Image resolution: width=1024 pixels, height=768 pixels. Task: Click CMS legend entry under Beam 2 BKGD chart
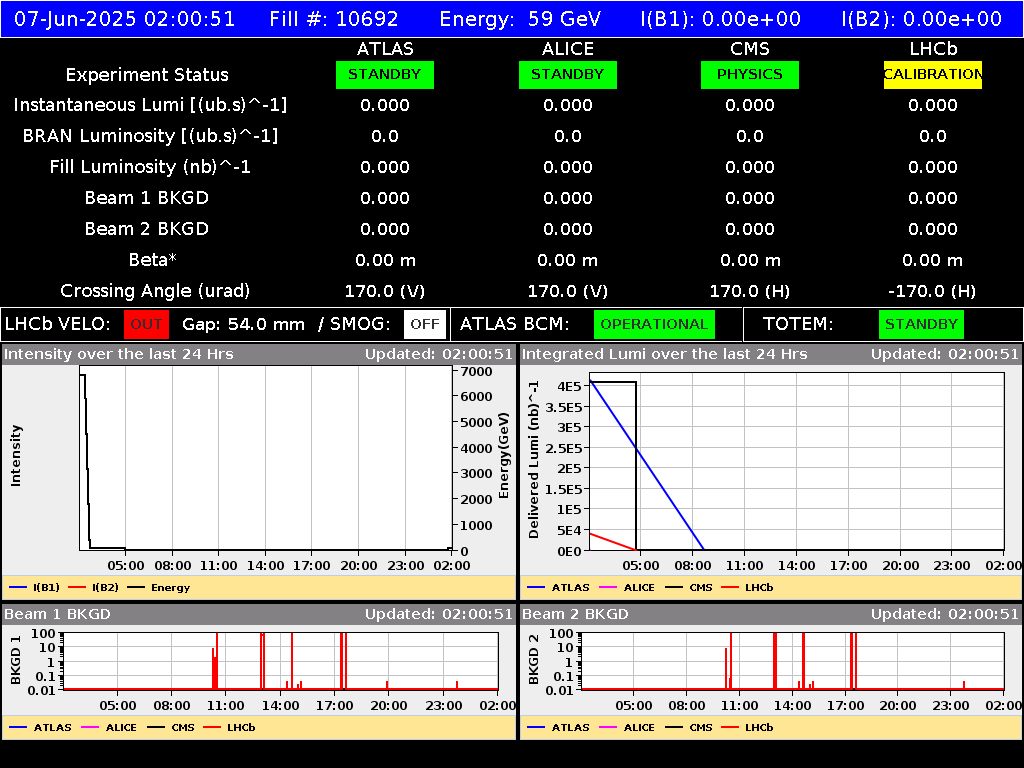689,728
